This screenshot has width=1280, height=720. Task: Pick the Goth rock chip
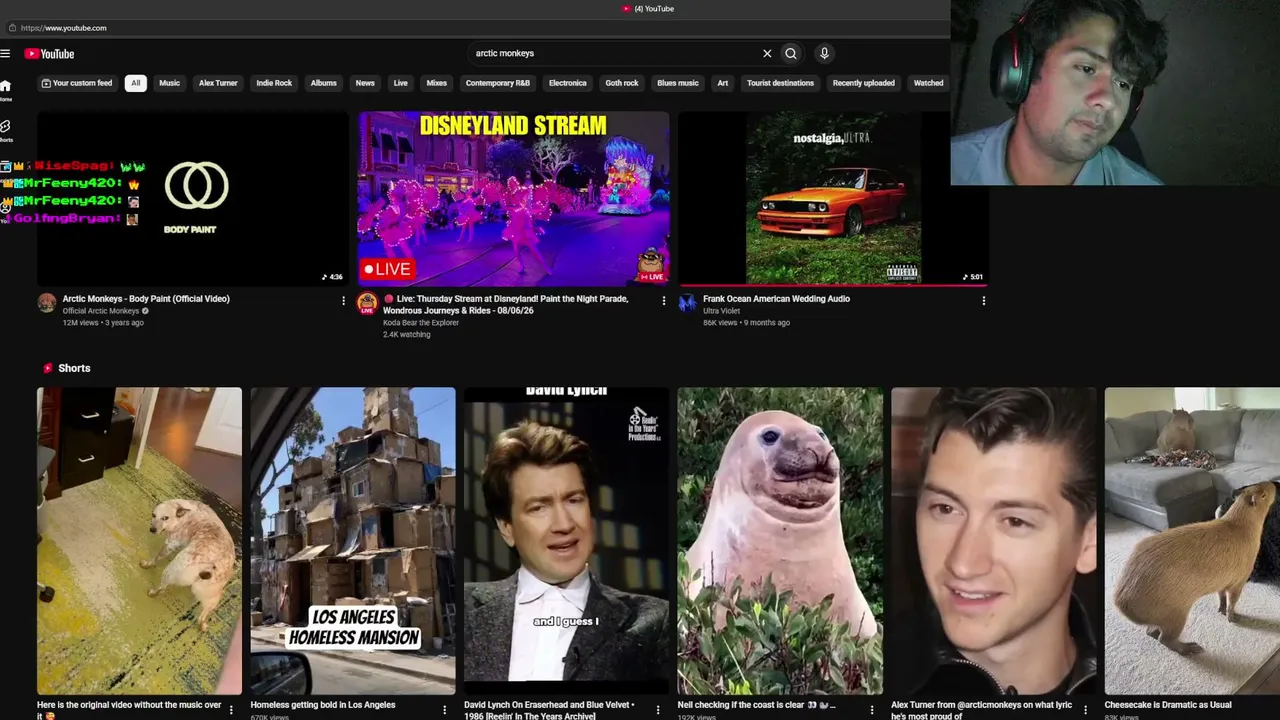pos(622,83)
